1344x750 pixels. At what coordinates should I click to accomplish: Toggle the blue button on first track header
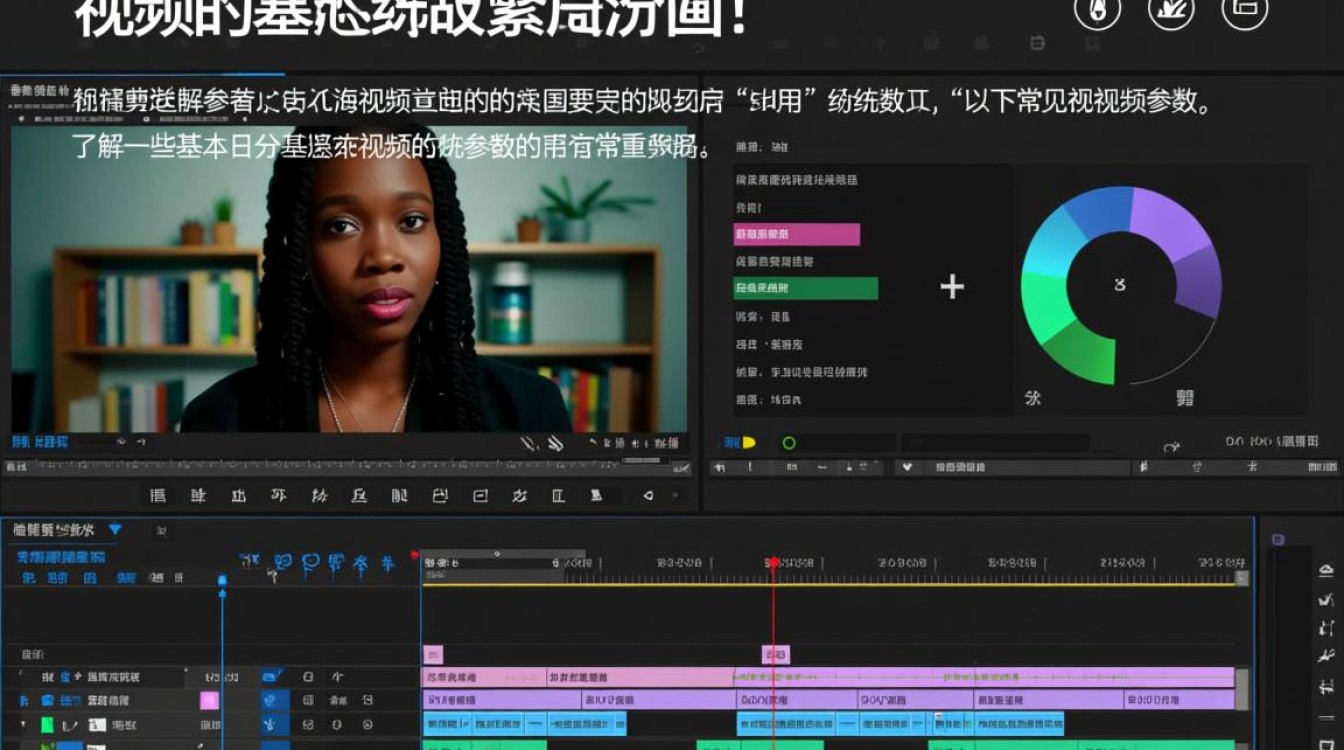click(271, 677)
